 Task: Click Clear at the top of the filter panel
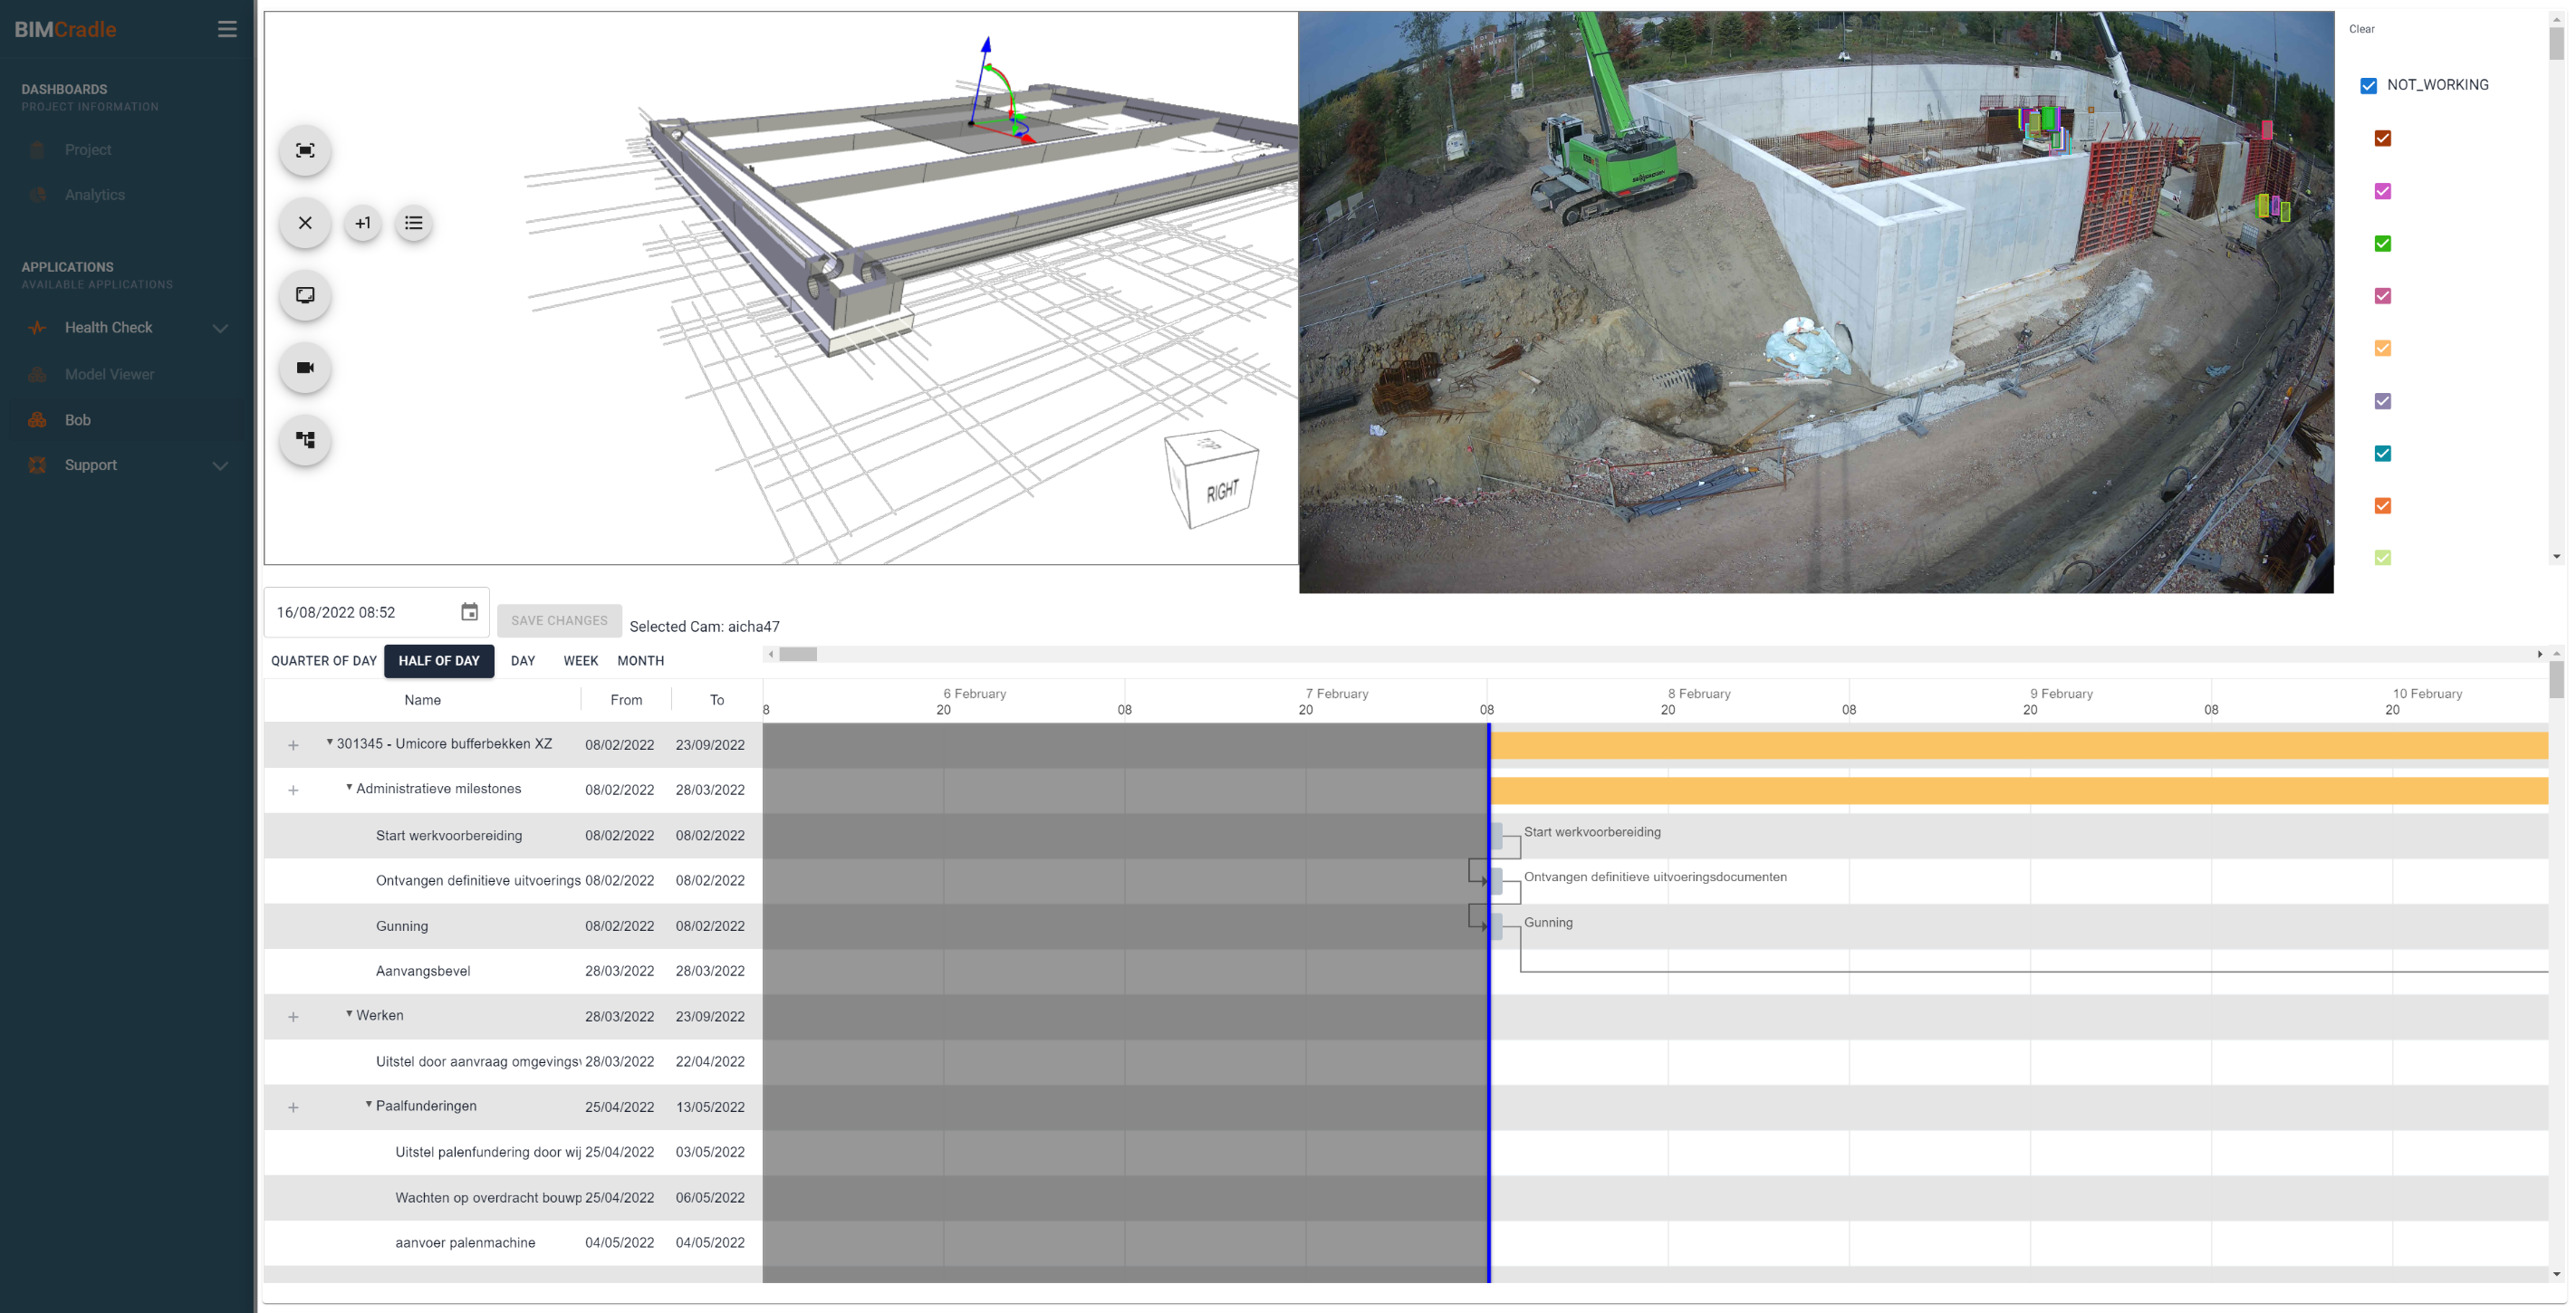2362,29
